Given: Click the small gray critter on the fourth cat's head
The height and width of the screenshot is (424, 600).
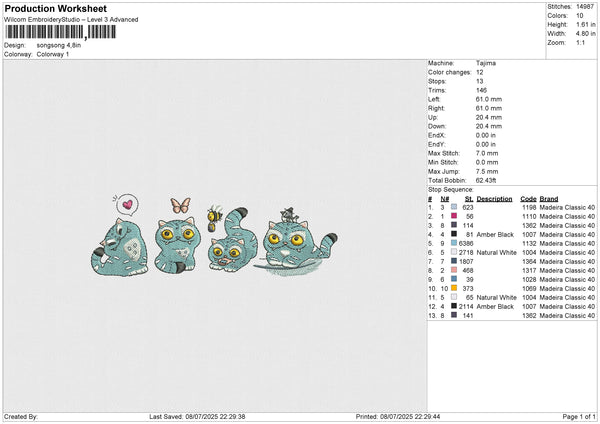Looking at the screenshot, I should [287, 212].
